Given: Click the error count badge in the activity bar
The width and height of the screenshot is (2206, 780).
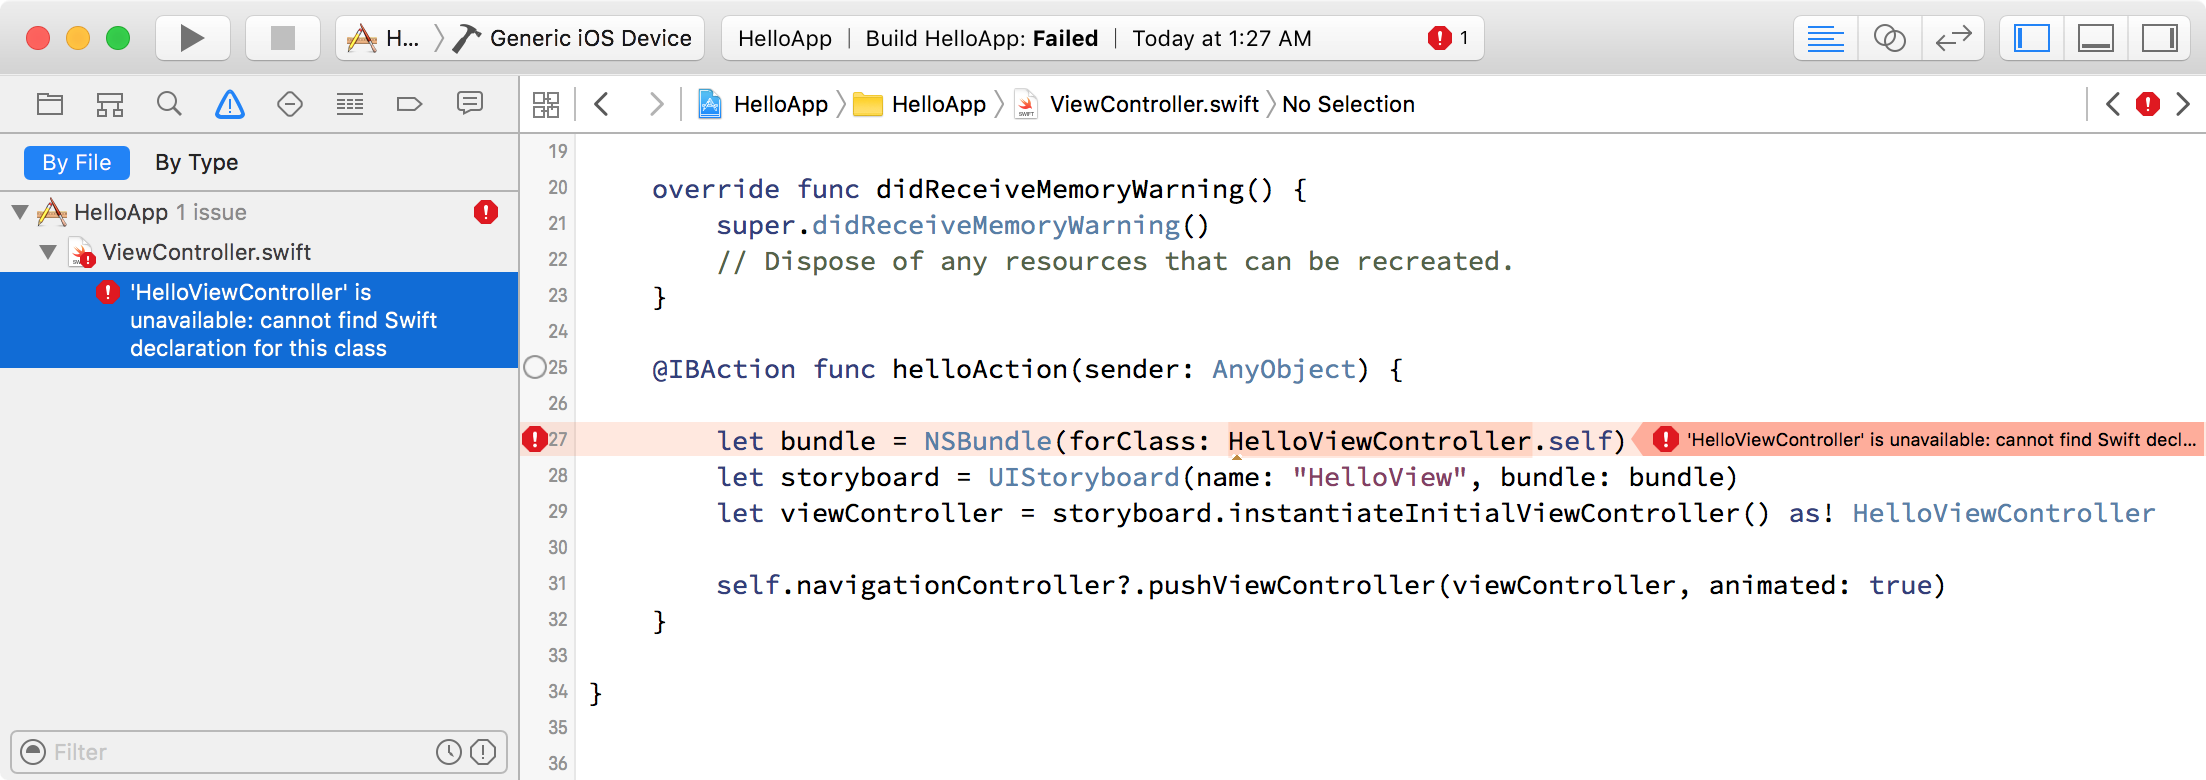Looking at the screenshot, I should (x=1449, y=38).
